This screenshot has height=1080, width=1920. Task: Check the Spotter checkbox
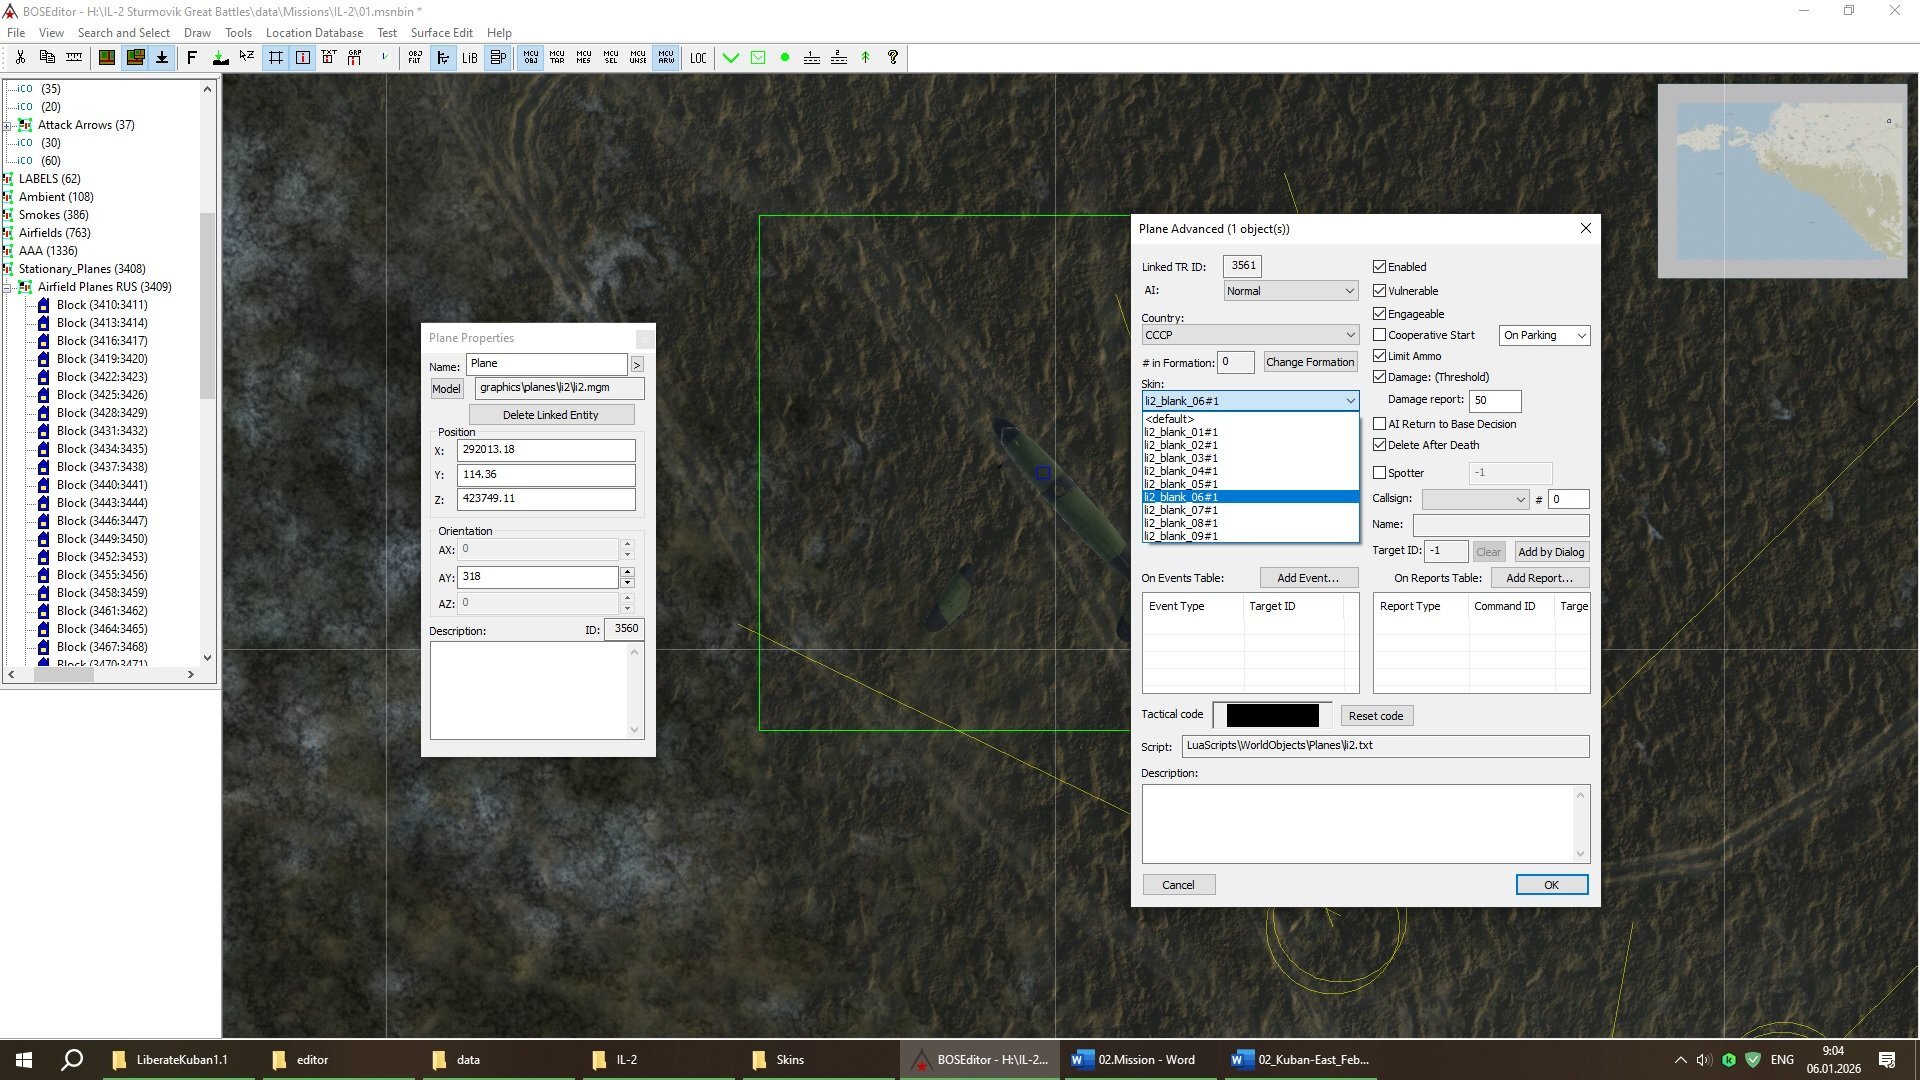point(1380,473)
